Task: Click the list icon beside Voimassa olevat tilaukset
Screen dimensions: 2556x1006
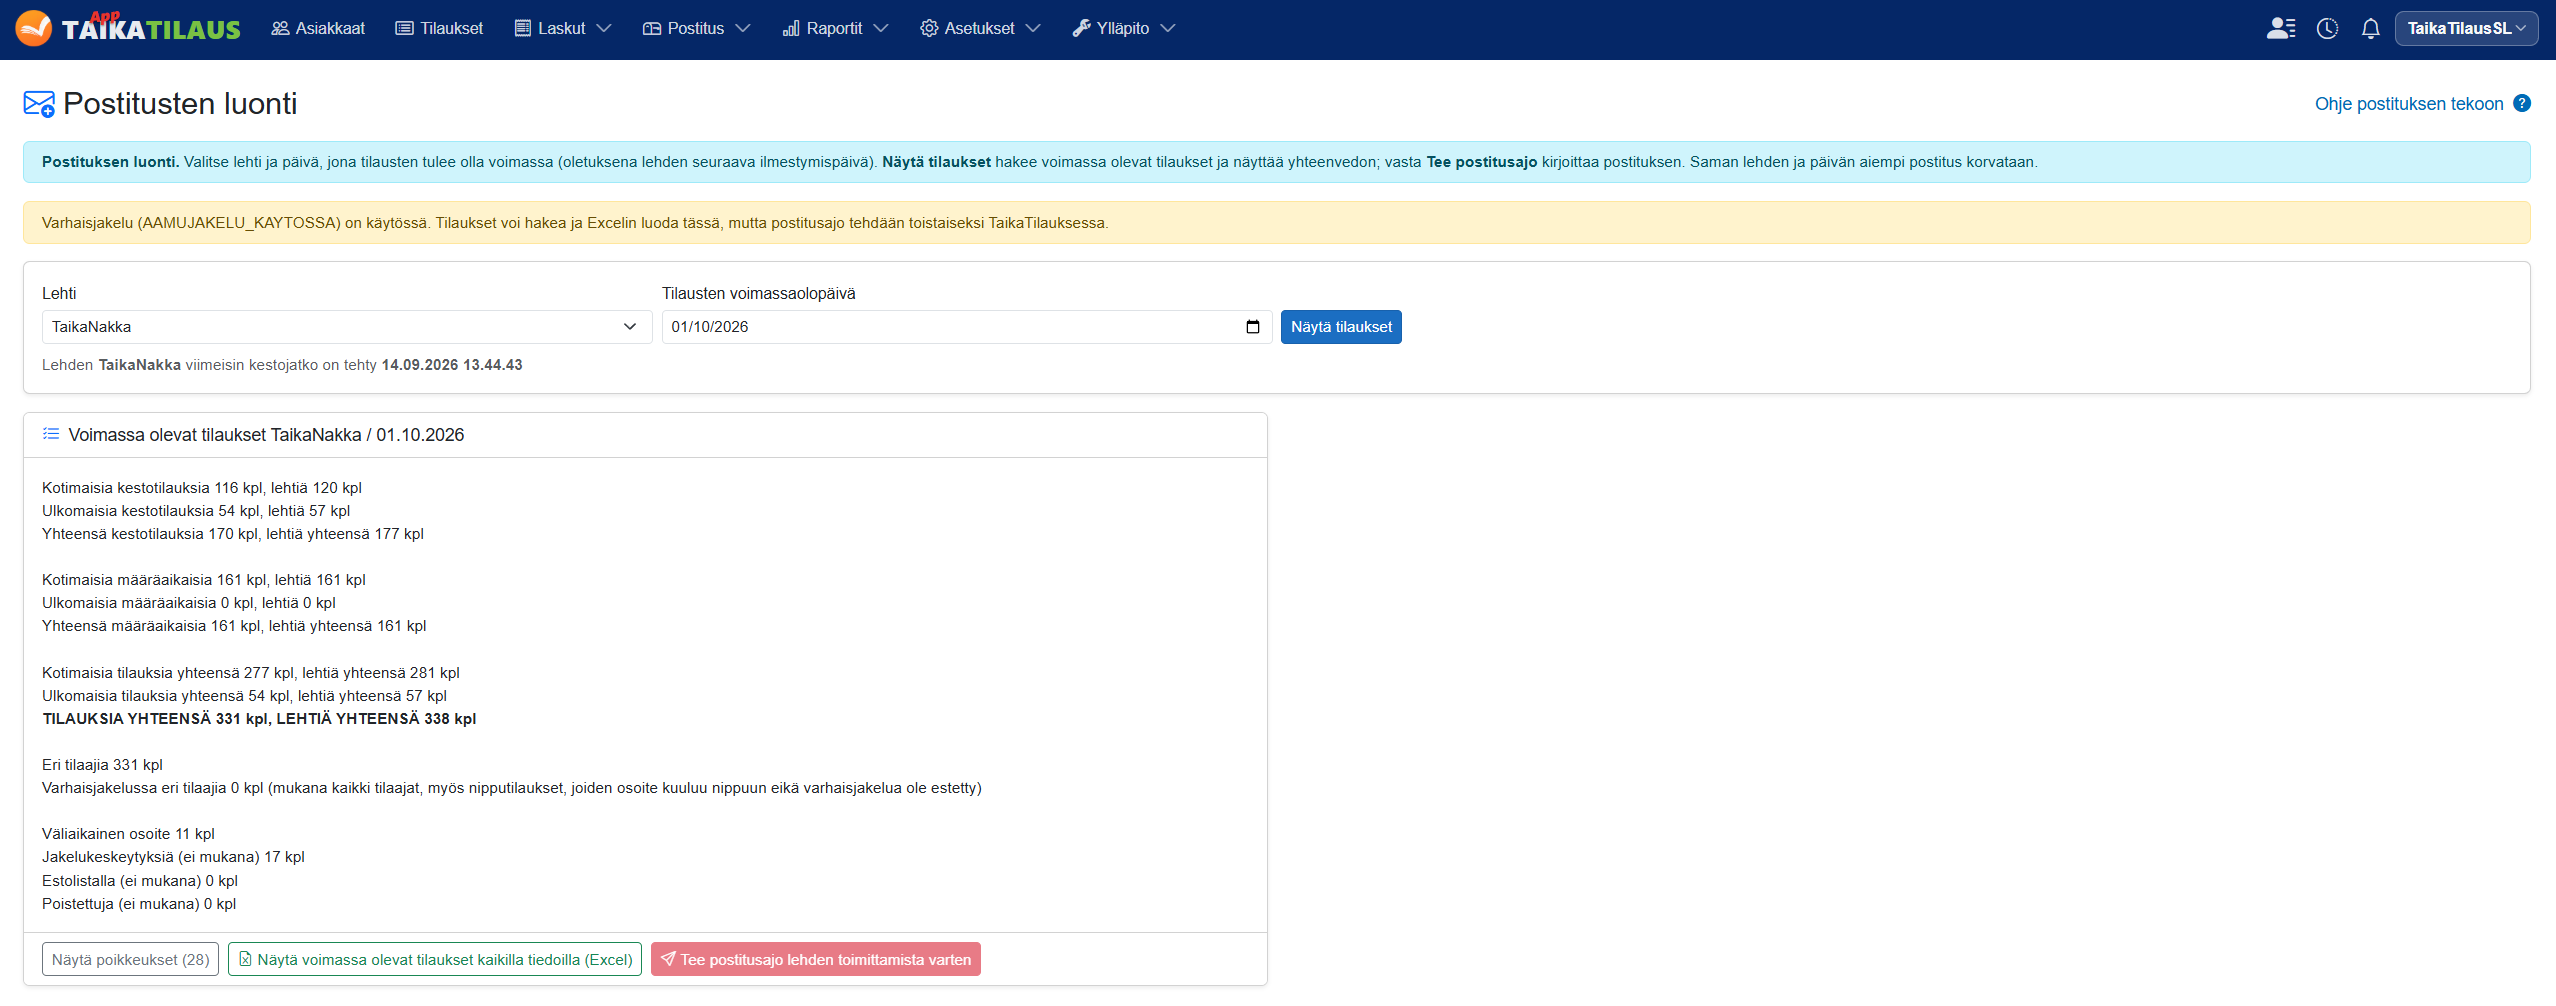Action: [x=51, y=434]
